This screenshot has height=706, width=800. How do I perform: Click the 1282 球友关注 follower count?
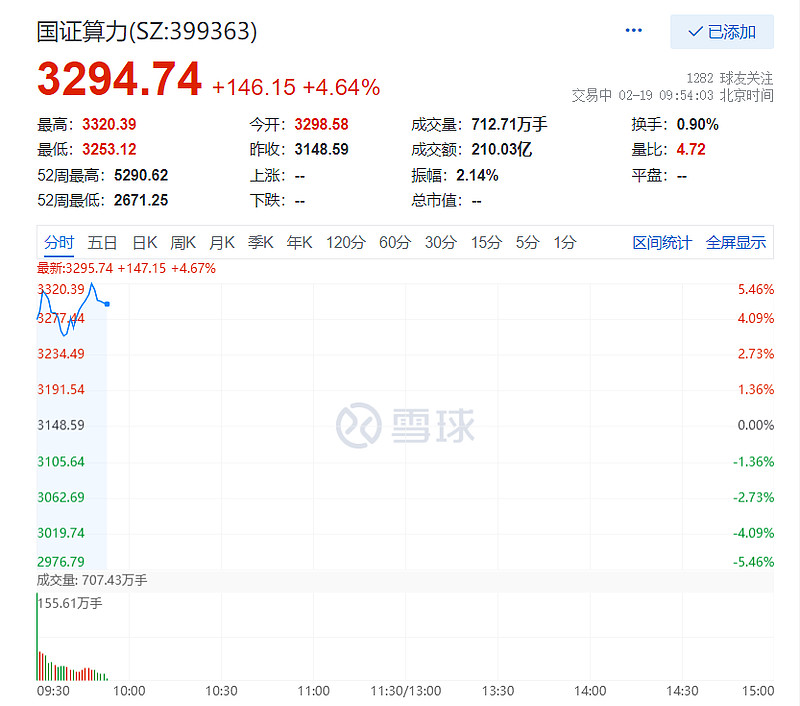coord(730,78)
